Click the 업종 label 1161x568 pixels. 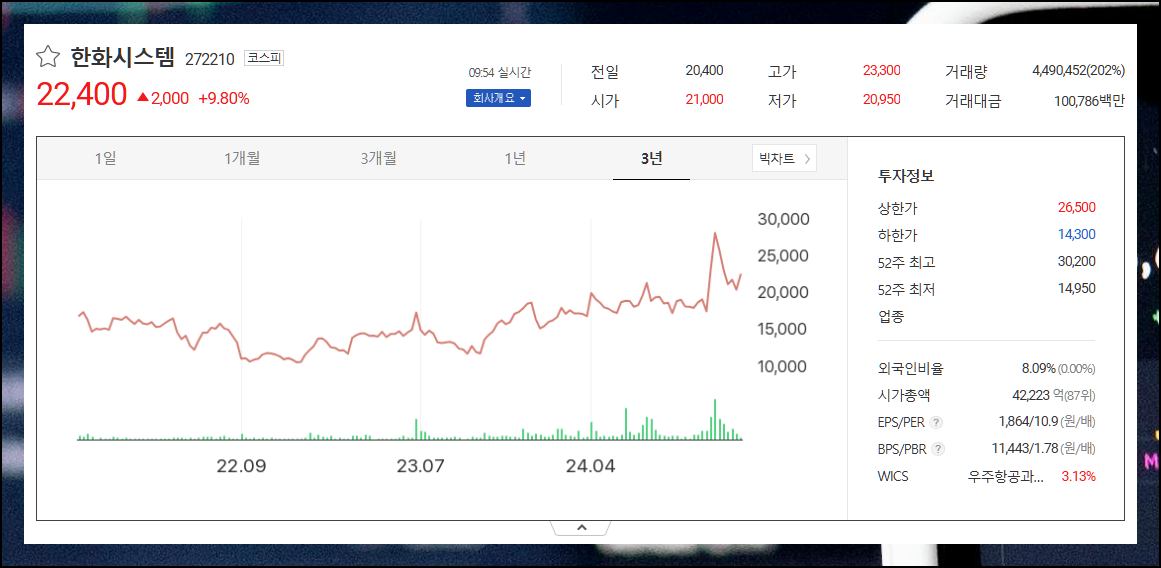click(x=891, y=316)
